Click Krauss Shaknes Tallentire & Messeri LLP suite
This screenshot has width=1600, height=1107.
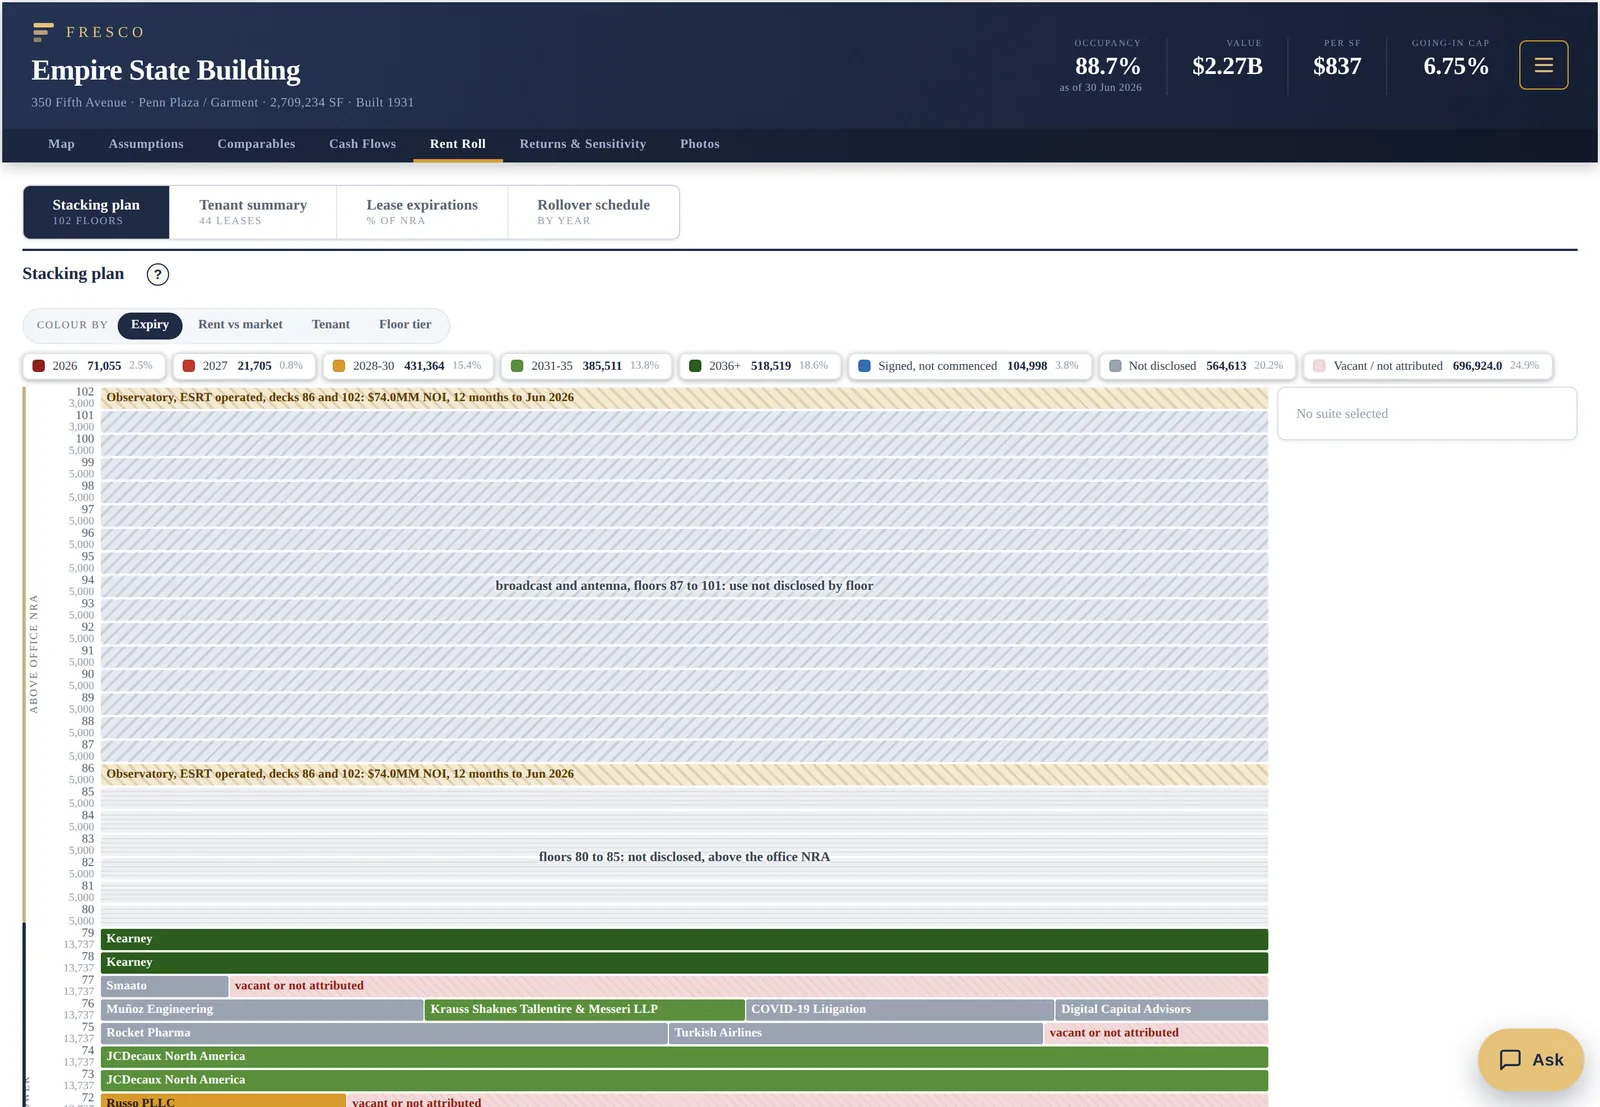click(585, 1010)
